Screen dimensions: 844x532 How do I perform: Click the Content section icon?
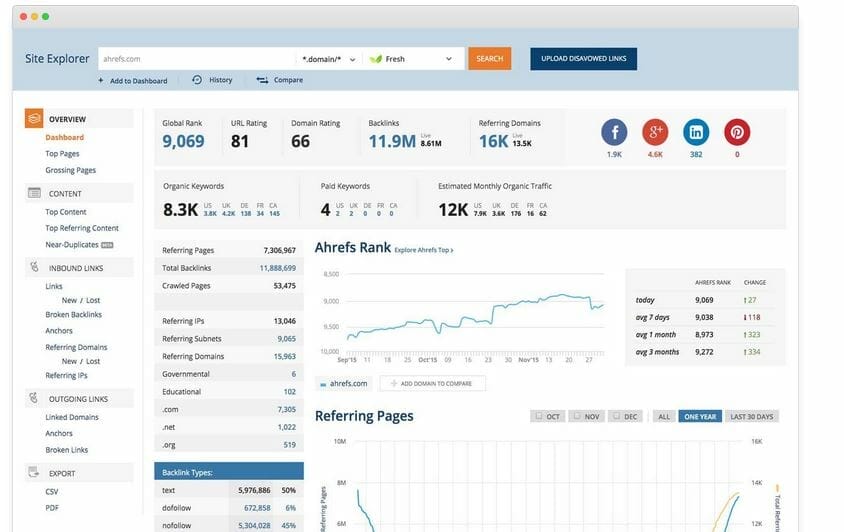click(x=34, y=193)
